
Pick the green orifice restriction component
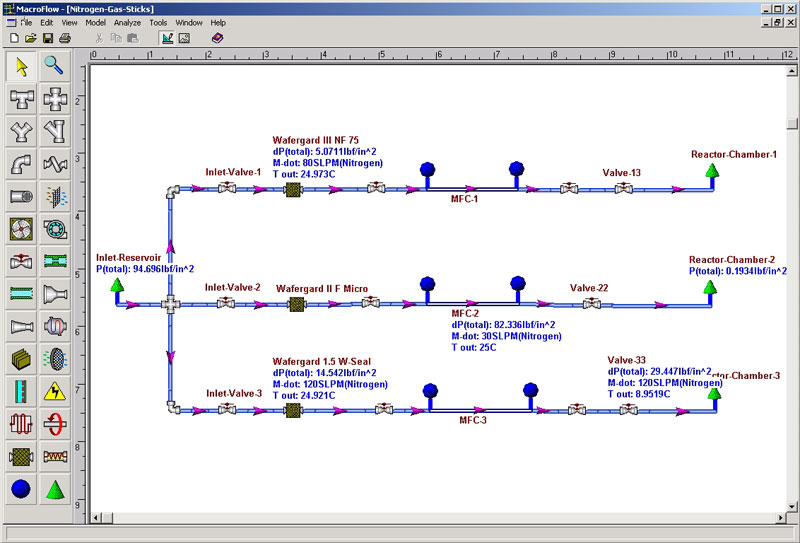click(x=55, y=261)
